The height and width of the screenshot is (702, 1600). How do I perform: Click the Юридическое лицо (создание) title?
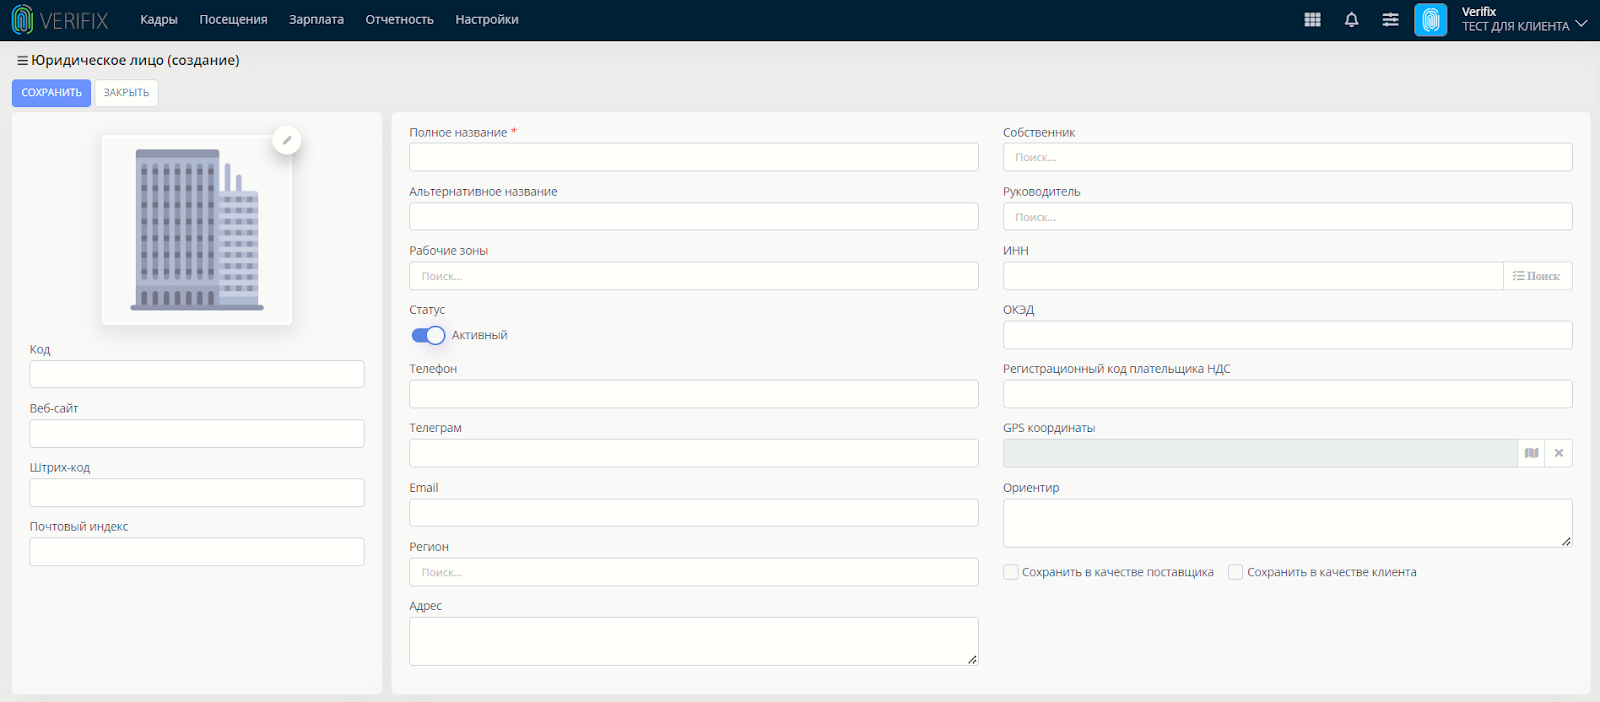tap(135, 61)
